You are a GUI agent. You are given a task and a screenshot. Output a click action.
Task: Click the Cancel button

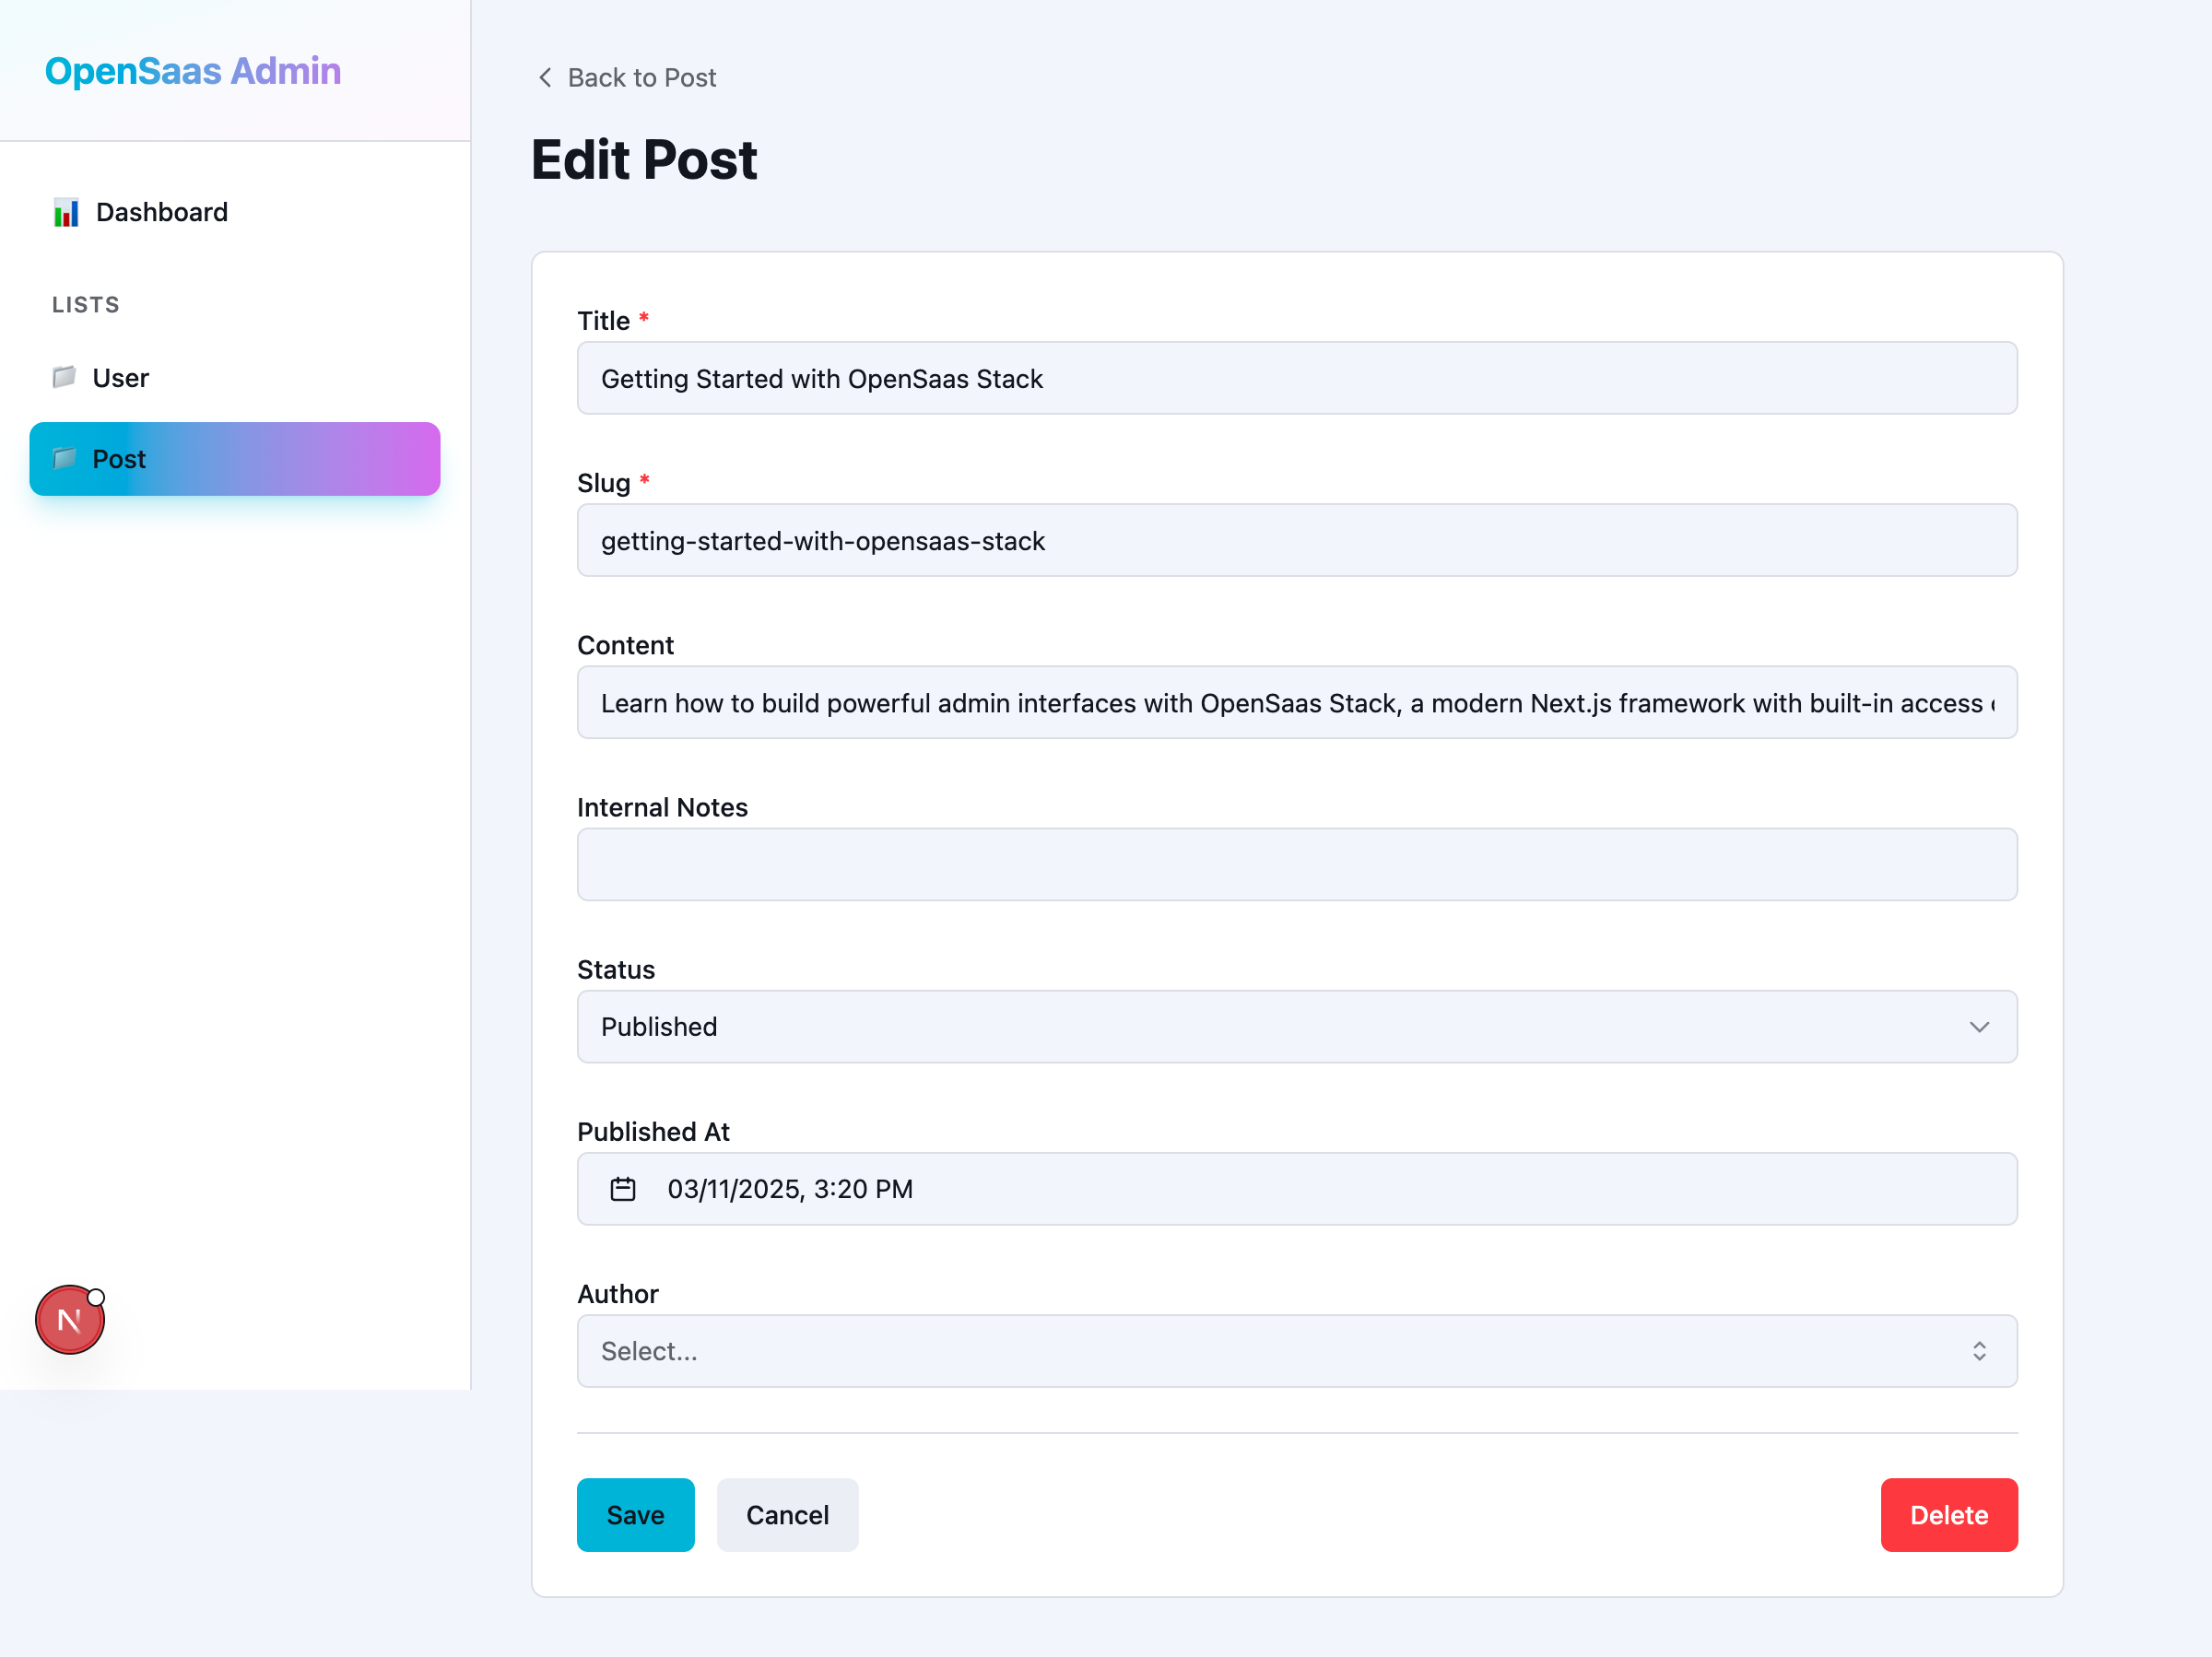[787, 1515]
